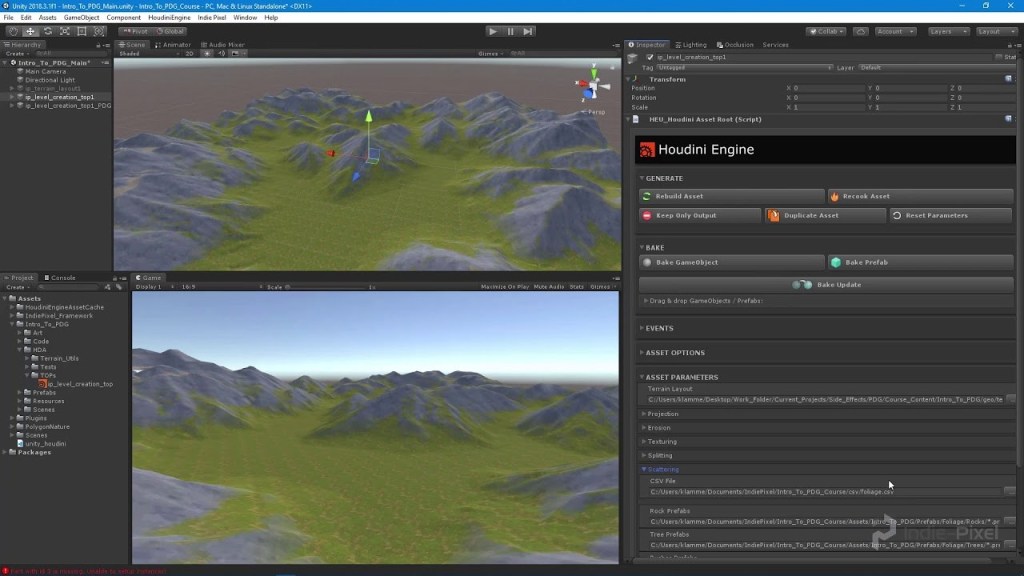The image size is (1024, 576).
Task: Select the Rotate tool in toolbar
Action: (x=48, y=31)
